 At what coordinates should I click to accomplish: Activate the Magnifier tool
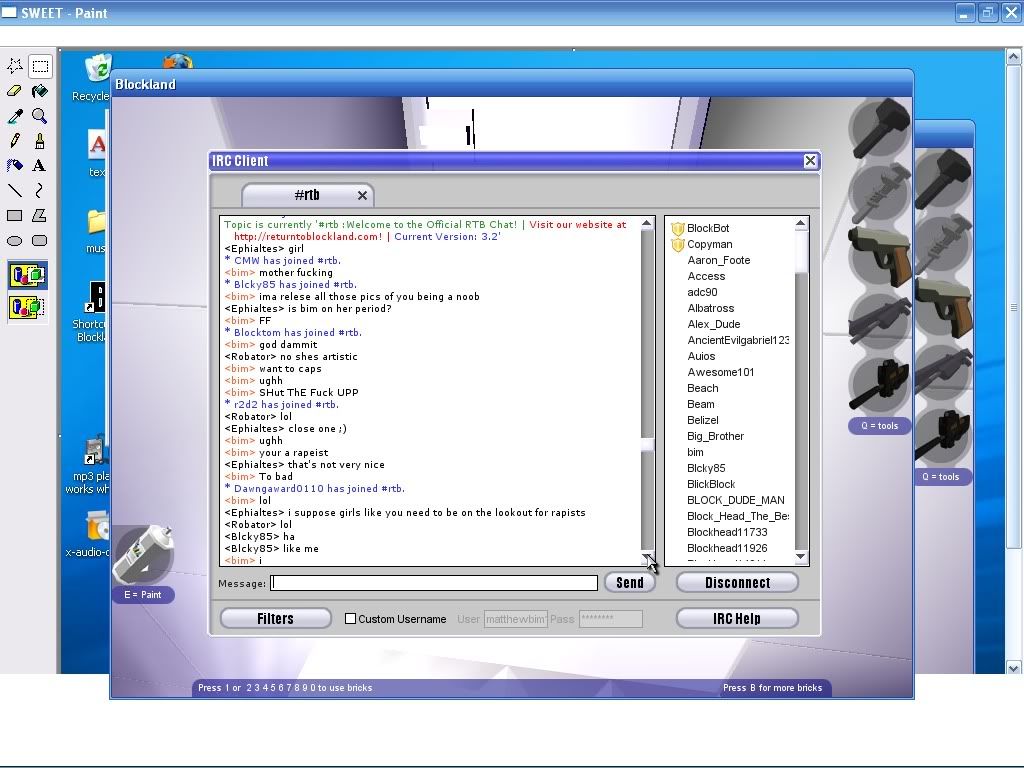[x=40, y=116]
